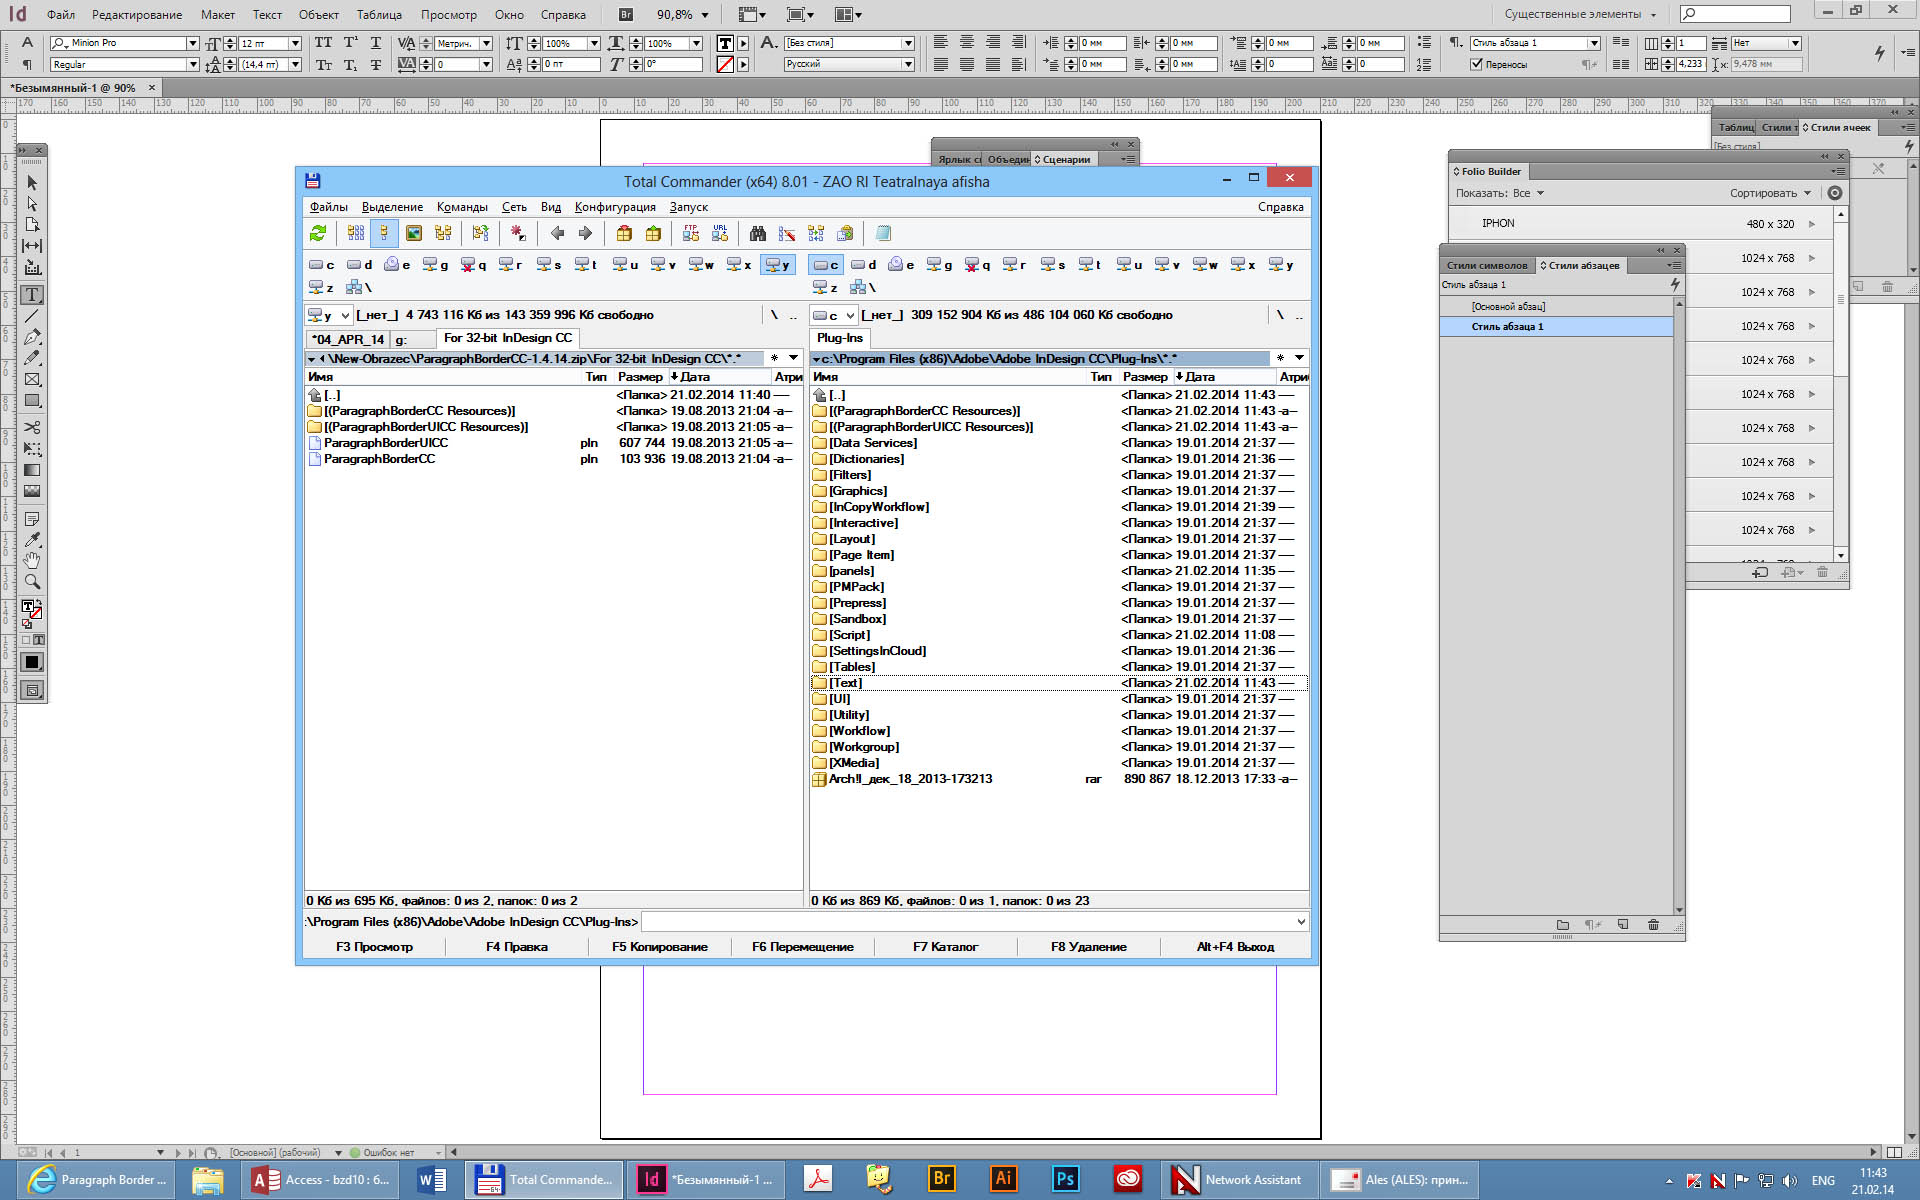Expand the Total Commander command line history dropdown
Image resolution: width=1920 pixels, height=1200 pixels.
point(1301,921)
